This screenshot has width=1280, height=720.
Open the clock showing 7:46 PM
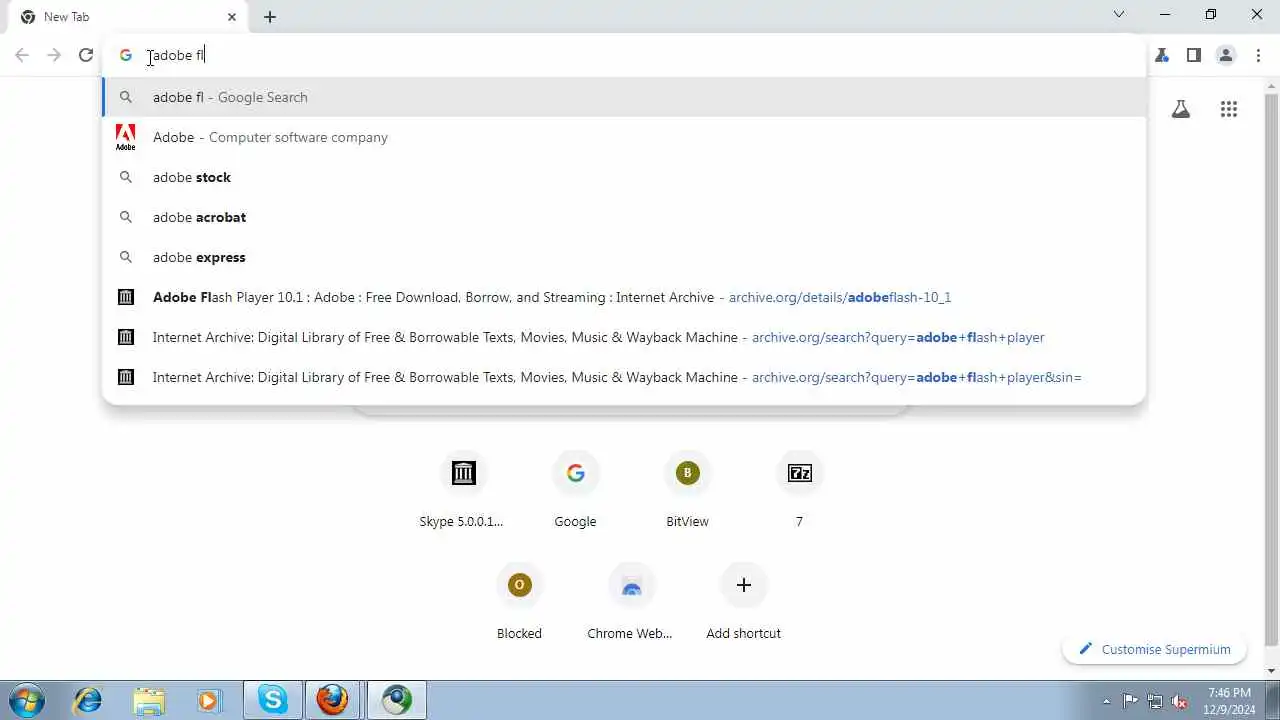click(1230, 701)
